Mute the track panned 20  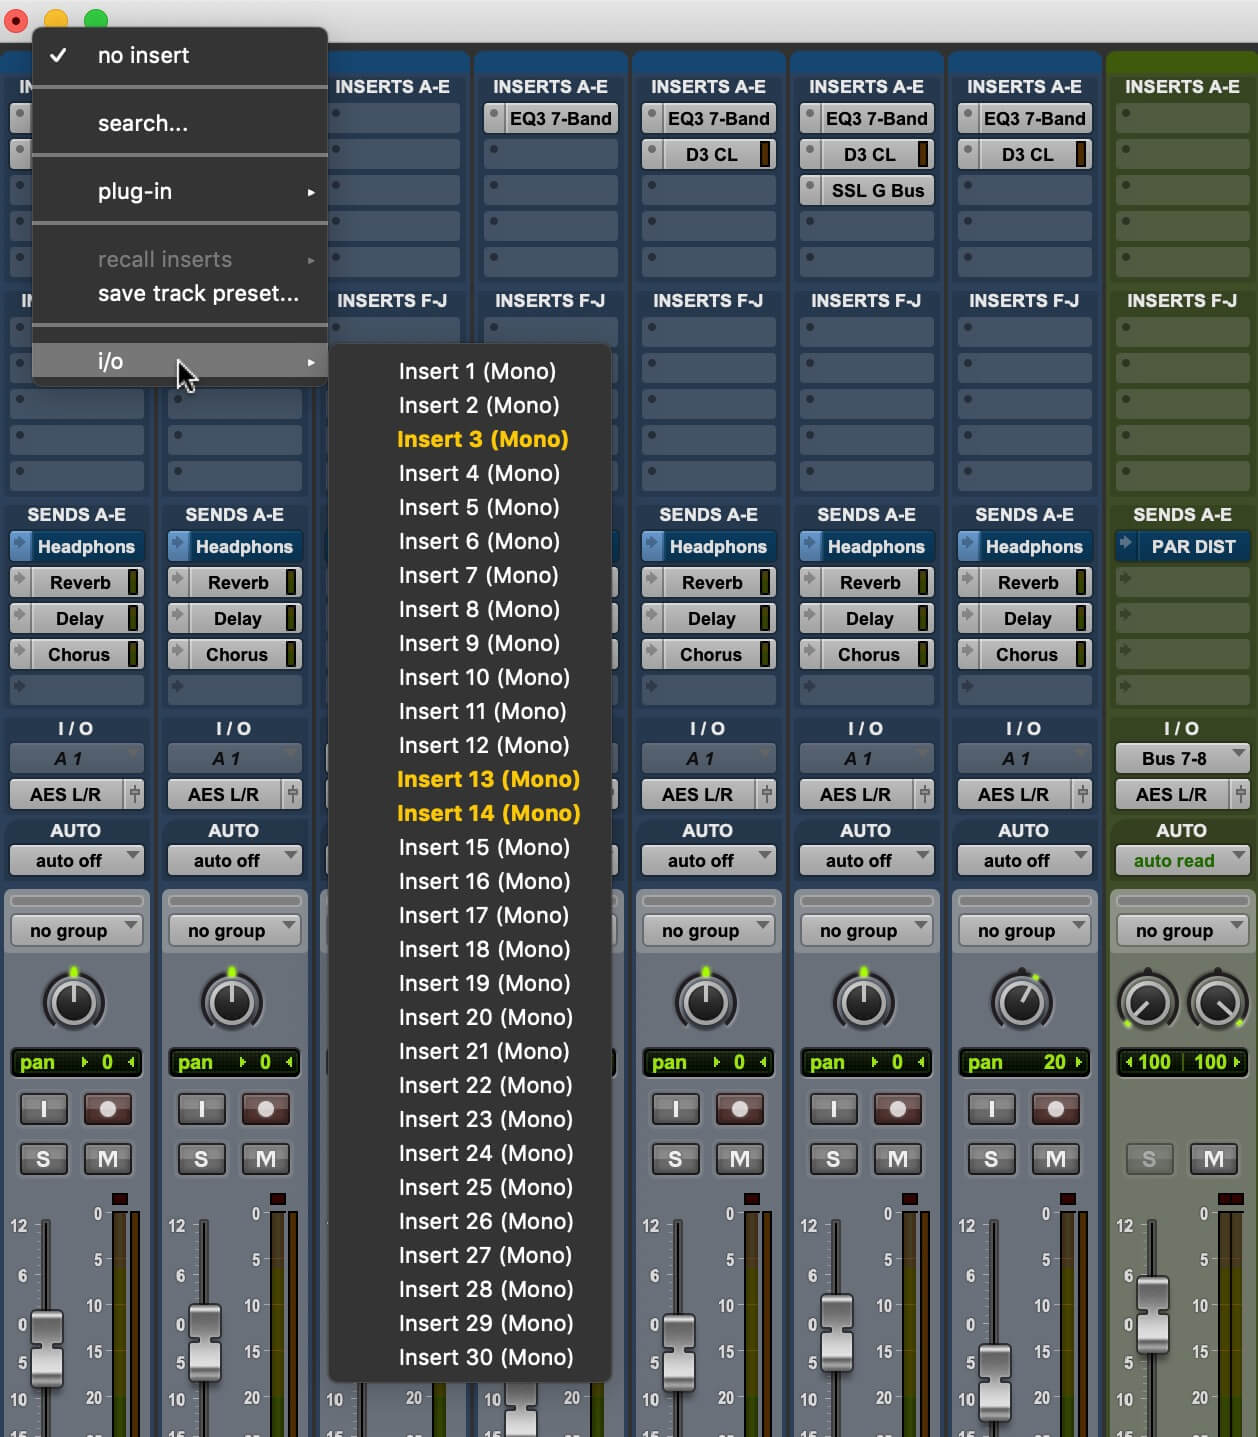(x=1055, y=1158)
